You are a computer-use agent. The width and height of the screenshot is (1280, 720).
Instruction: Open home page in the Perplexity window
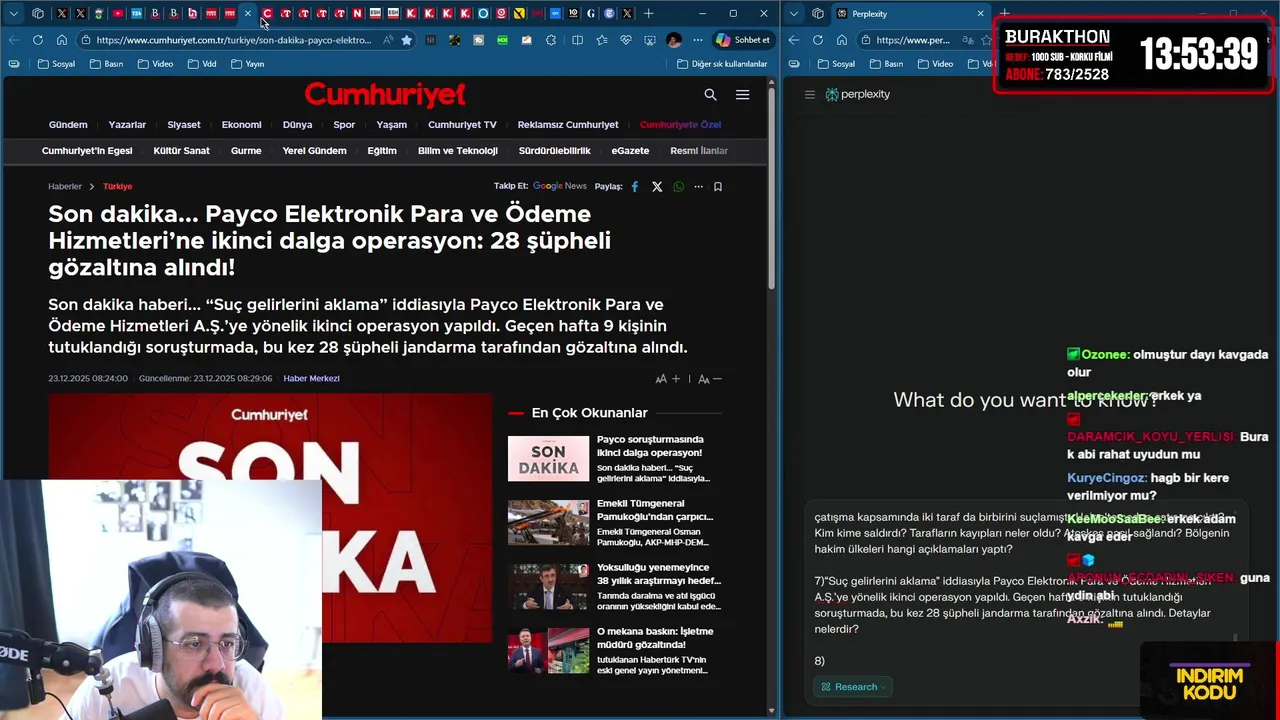click(842, 40)
